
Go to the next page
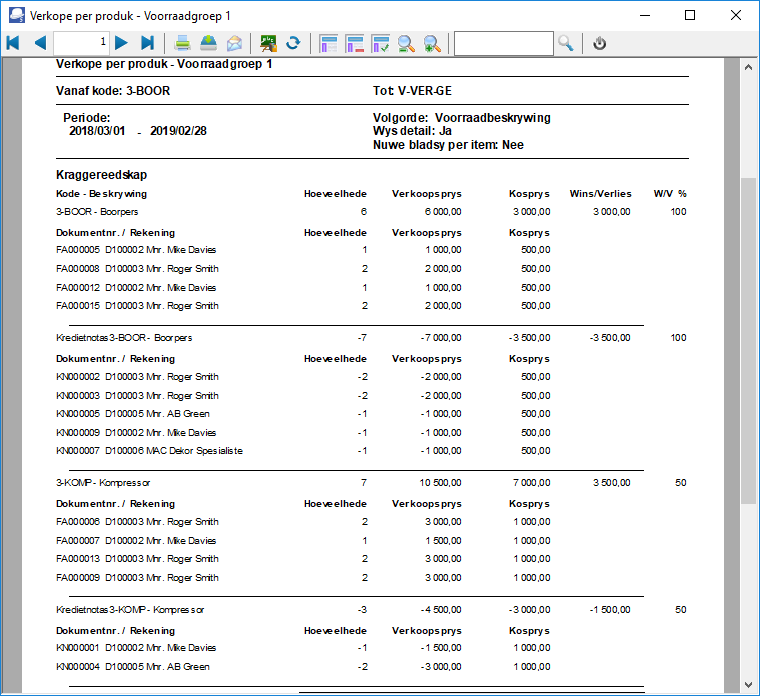pos(121,43)
